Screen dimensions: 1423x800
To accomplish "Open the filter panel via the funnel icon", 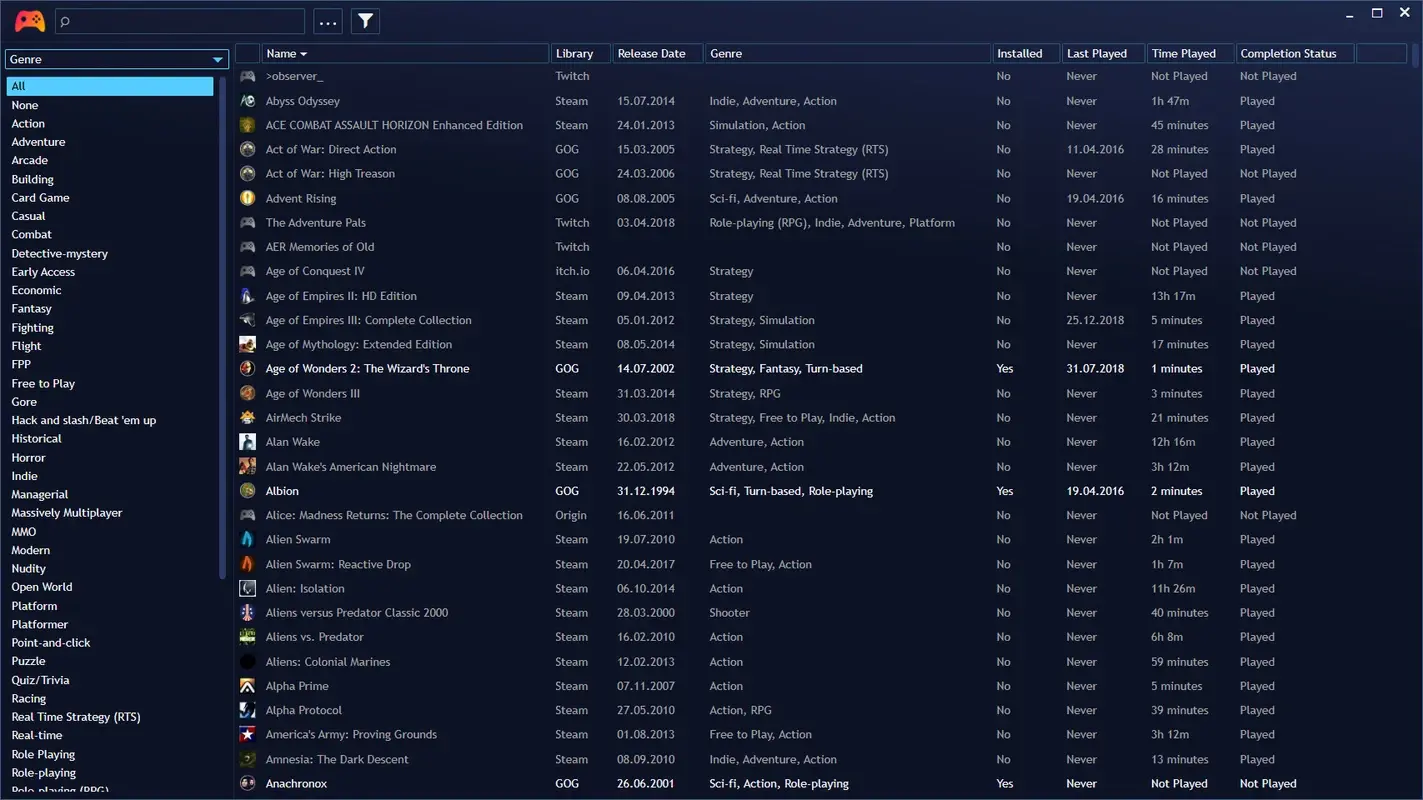I will [x=364, y=20].
